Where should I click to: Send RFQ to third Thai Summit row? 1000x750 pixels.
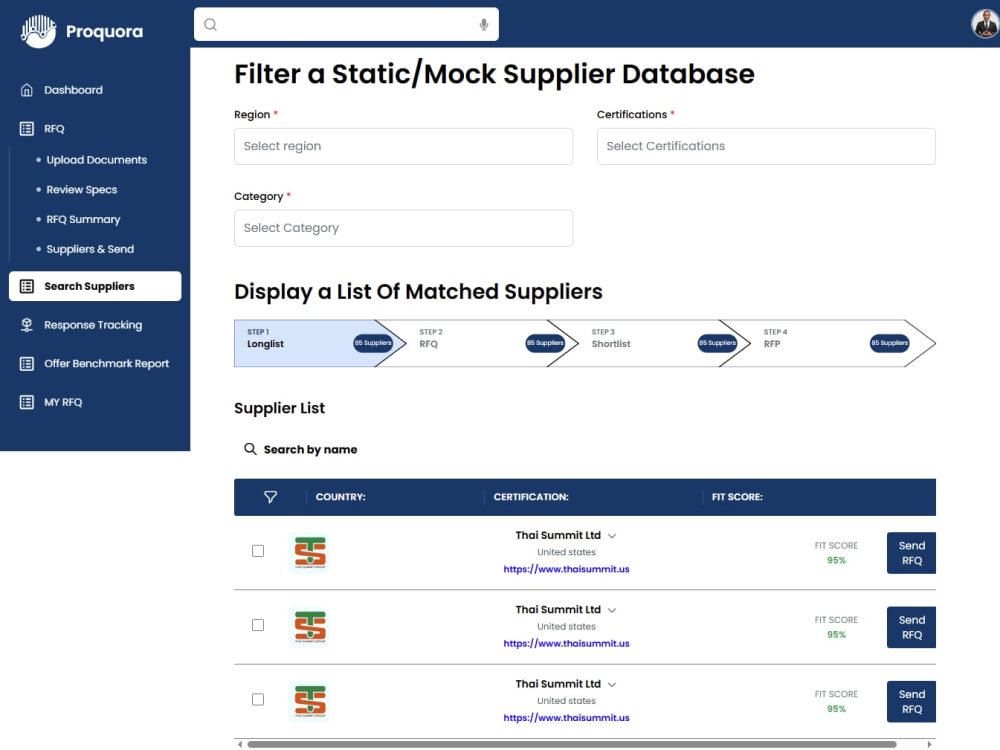coord(911,702)
